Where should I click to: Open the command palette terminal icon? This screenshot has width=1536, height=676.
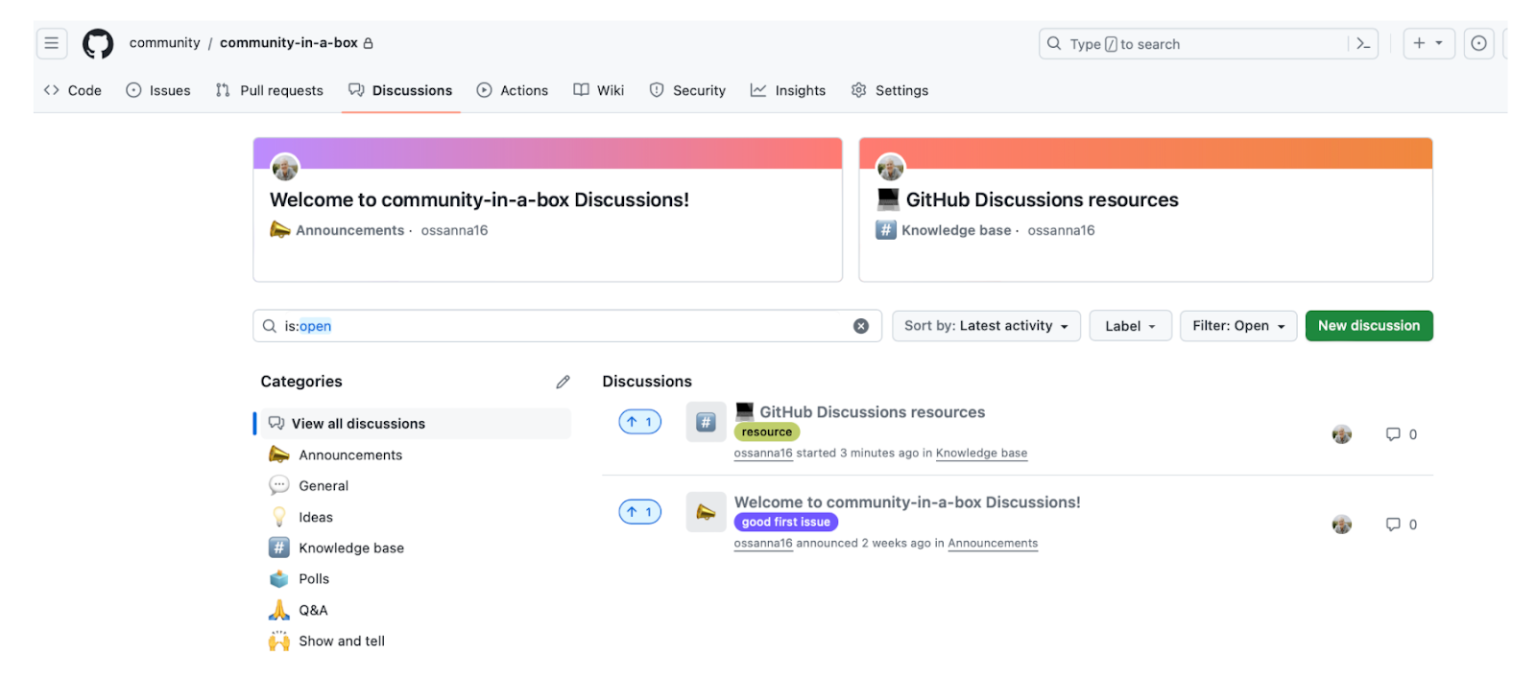tap(1363, 43)
